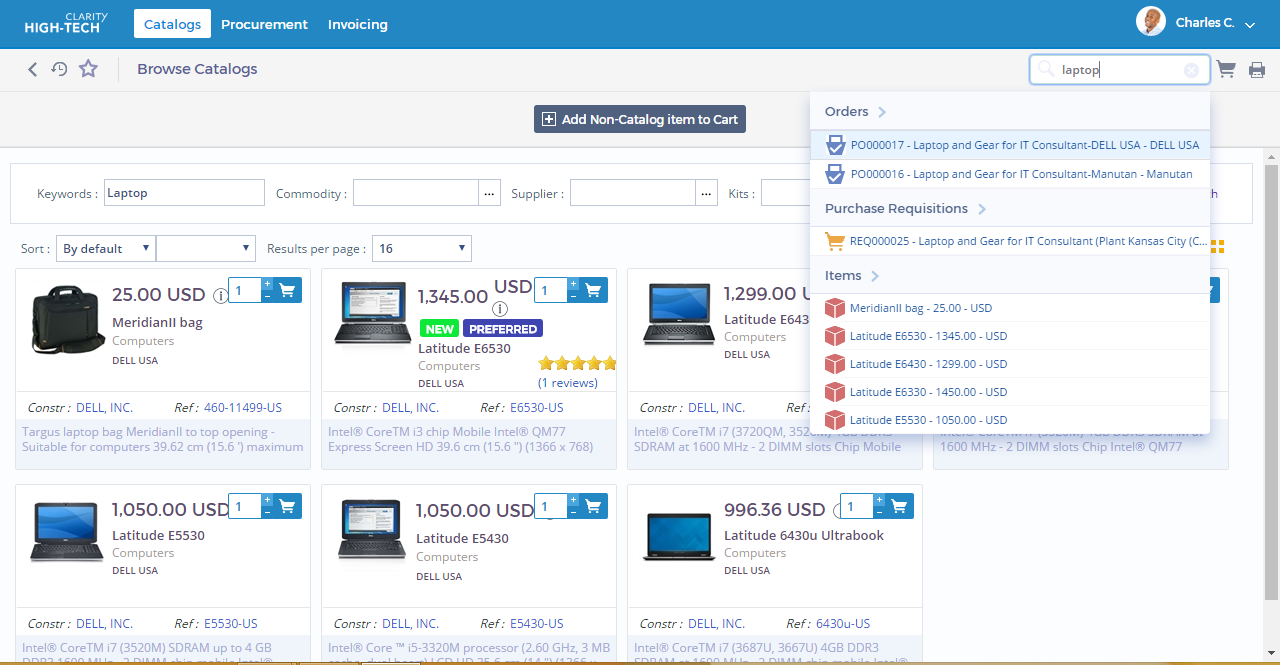
Task: Add MeridianII bag to cart
Action: pos(288,290)
